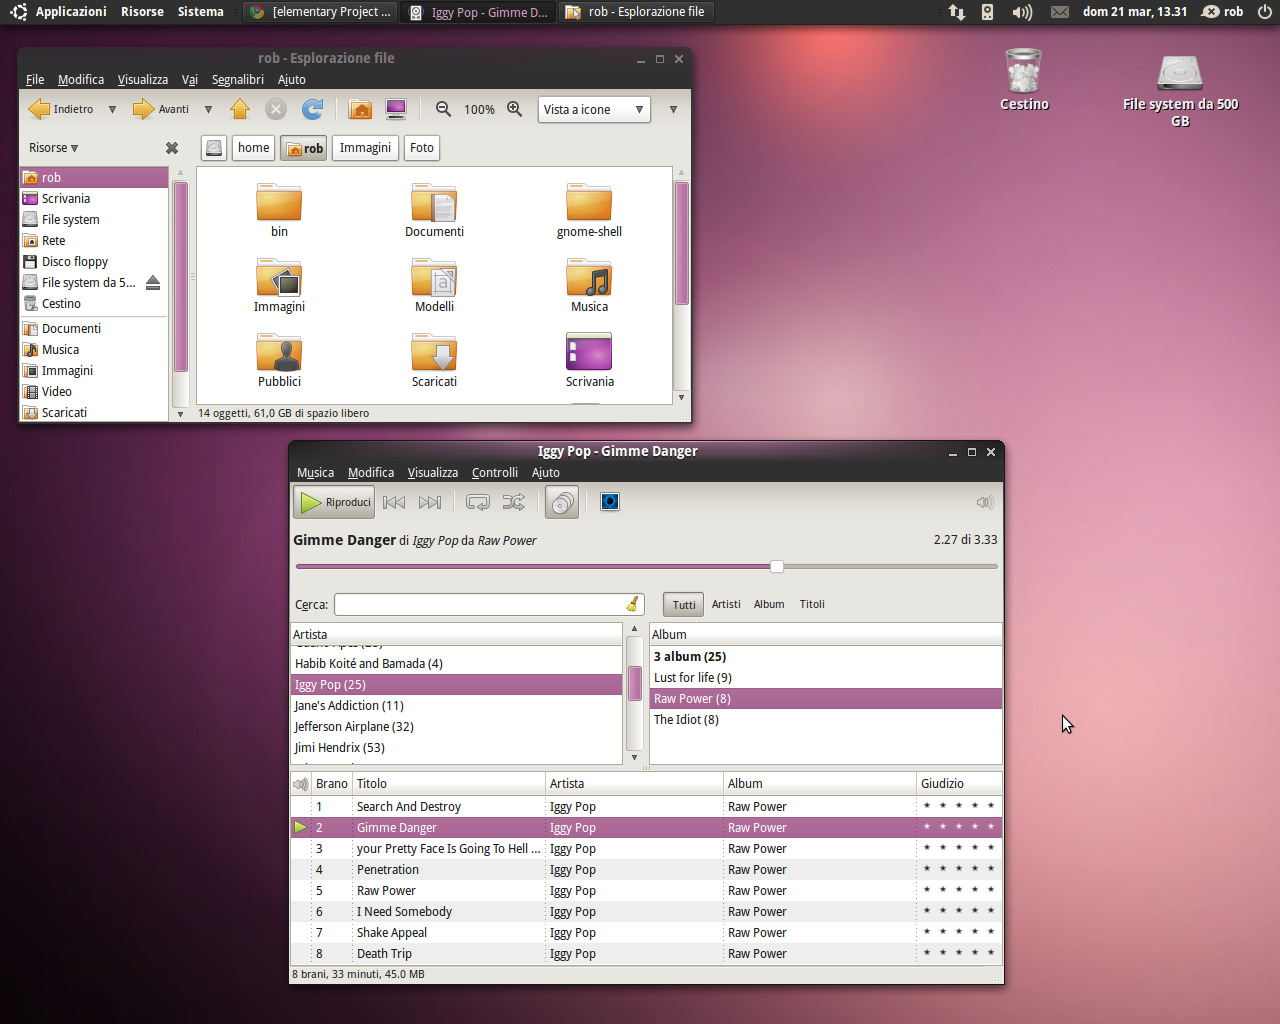
Task: Click the reload icon in file browser
Action: [x=313, y=109]
